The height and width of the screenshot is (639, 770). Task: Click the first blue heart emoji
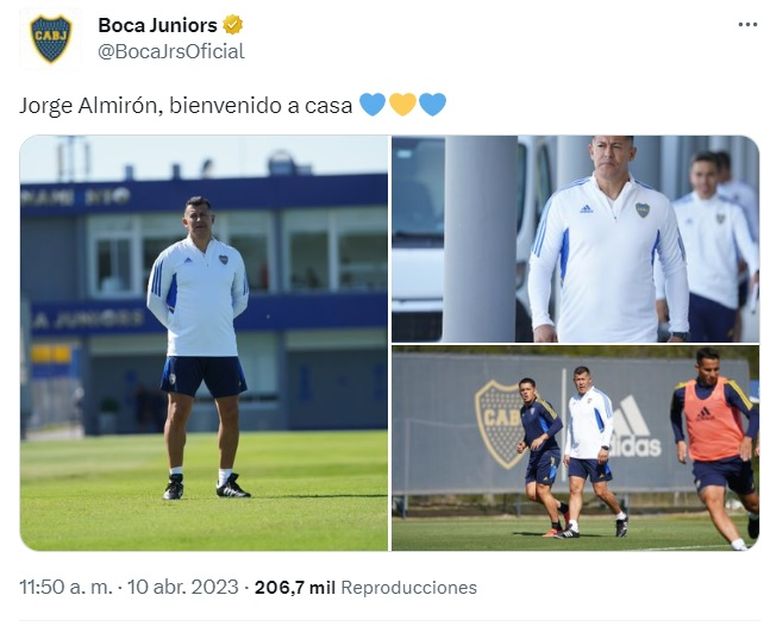(x=373, y=104)
